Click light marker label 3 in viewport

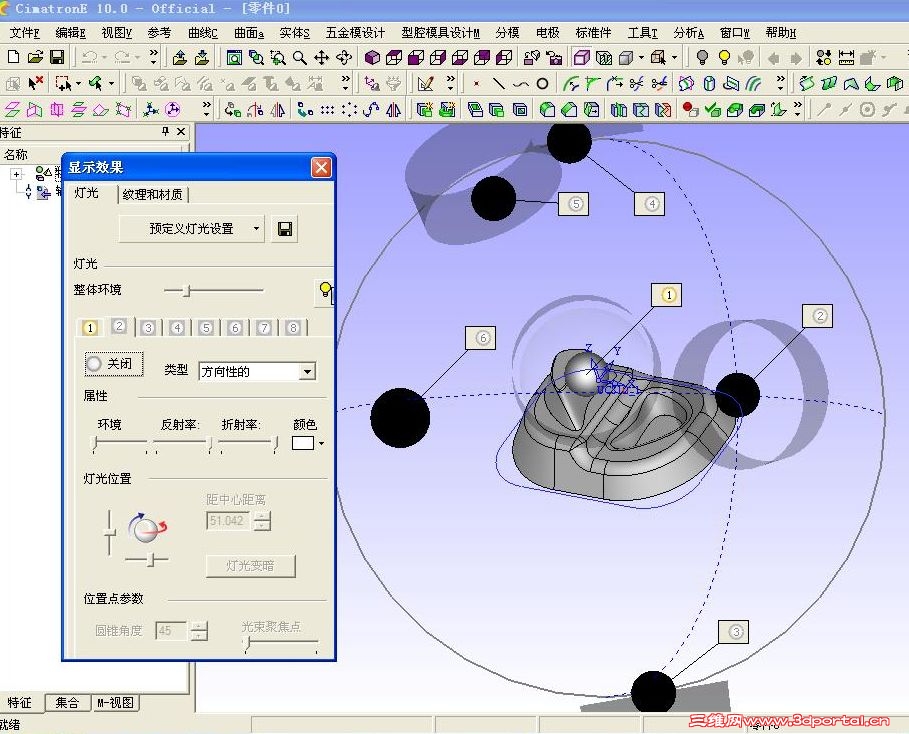[733, 632]
